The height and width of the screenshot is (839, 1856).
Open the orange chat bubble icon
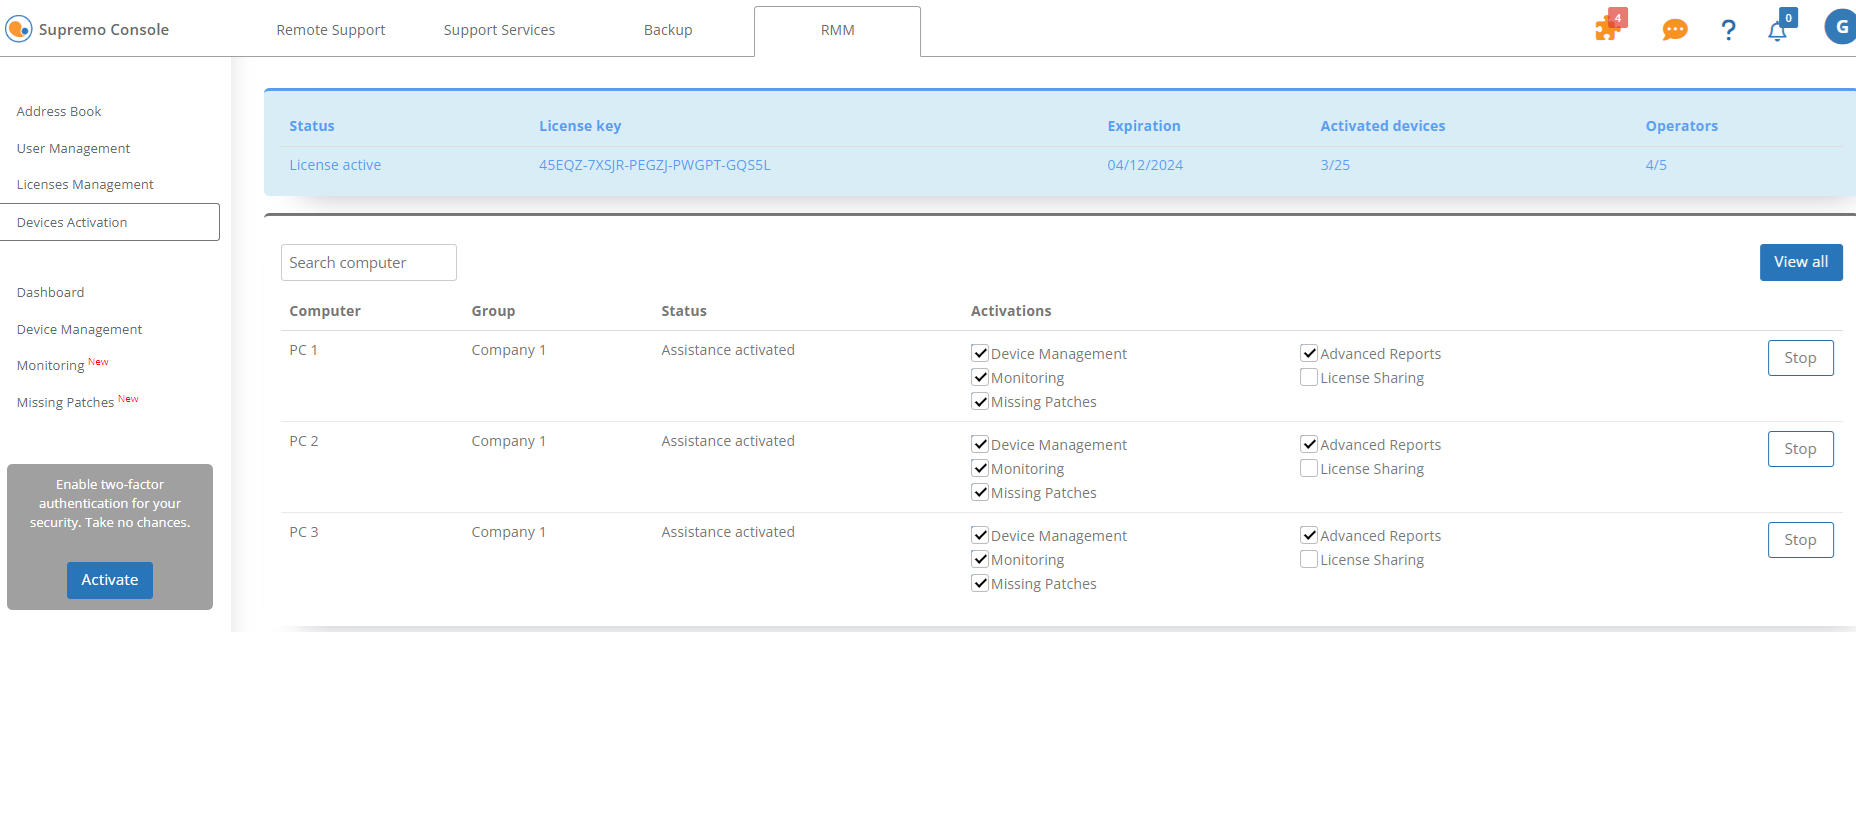1675,30
